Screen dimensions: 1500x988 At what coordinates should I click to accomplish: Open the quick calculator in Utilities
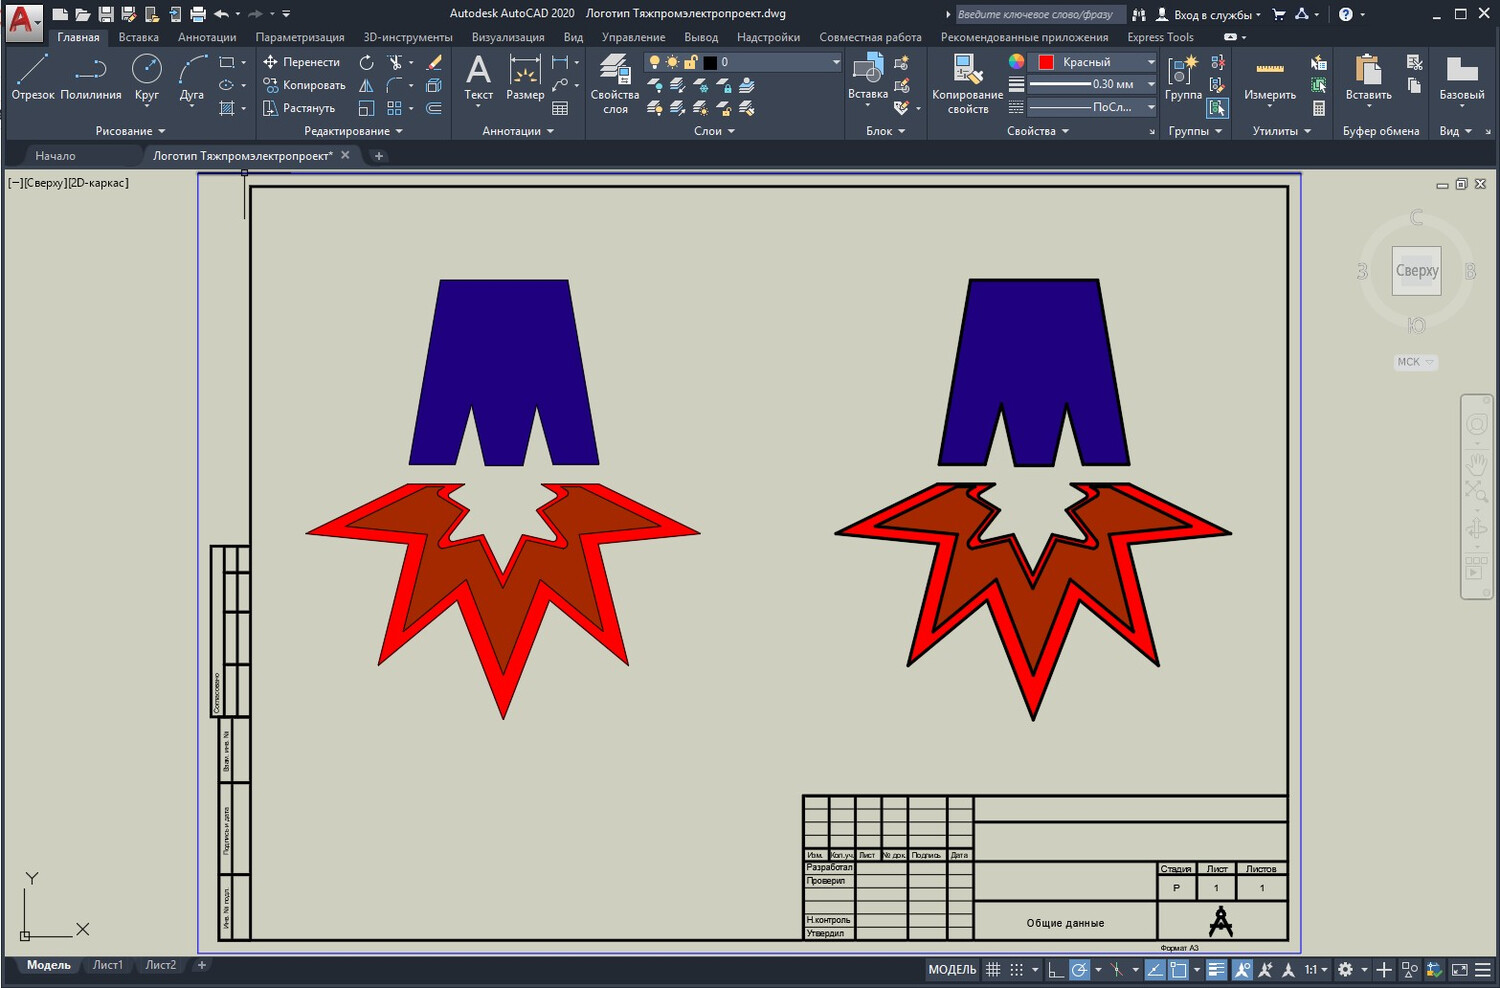pos(1319,108)
